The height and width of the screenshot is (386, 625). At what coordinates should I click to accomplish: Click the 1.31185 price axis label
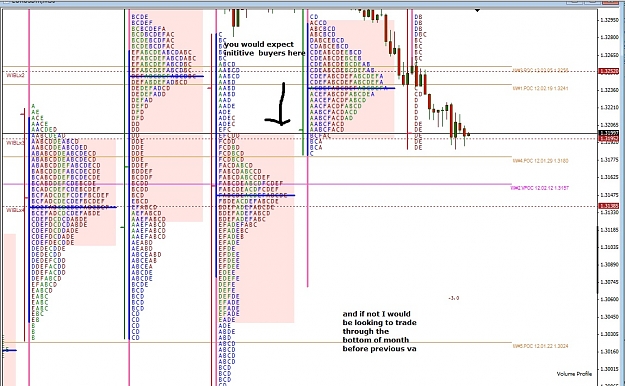[x=610, y=230]
